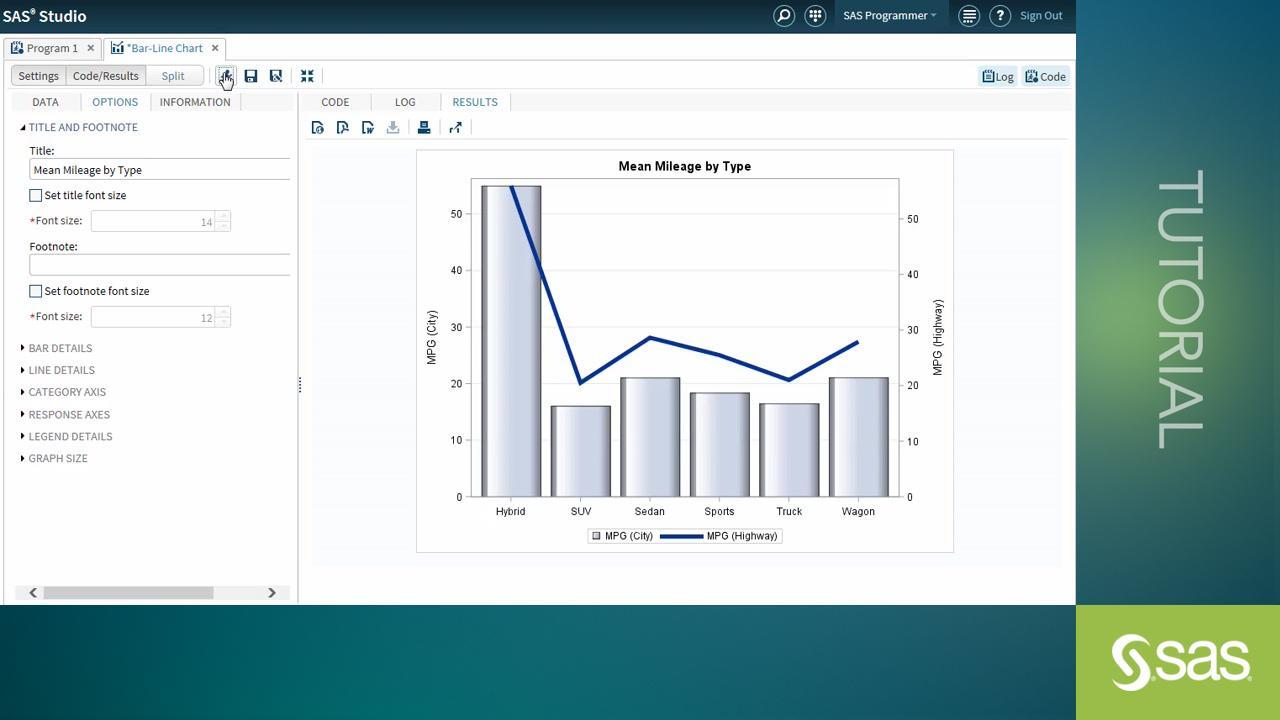Open the search icon in header
This screenshot has height=720, width=1280.
click(784, 16)
